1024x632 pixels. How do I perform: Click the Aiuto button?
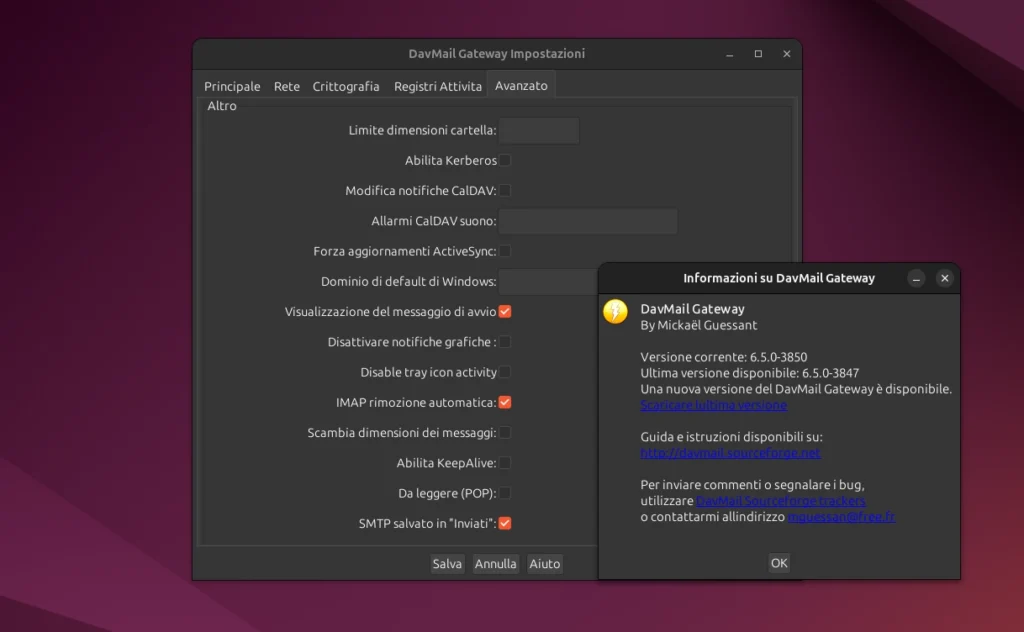544,563
